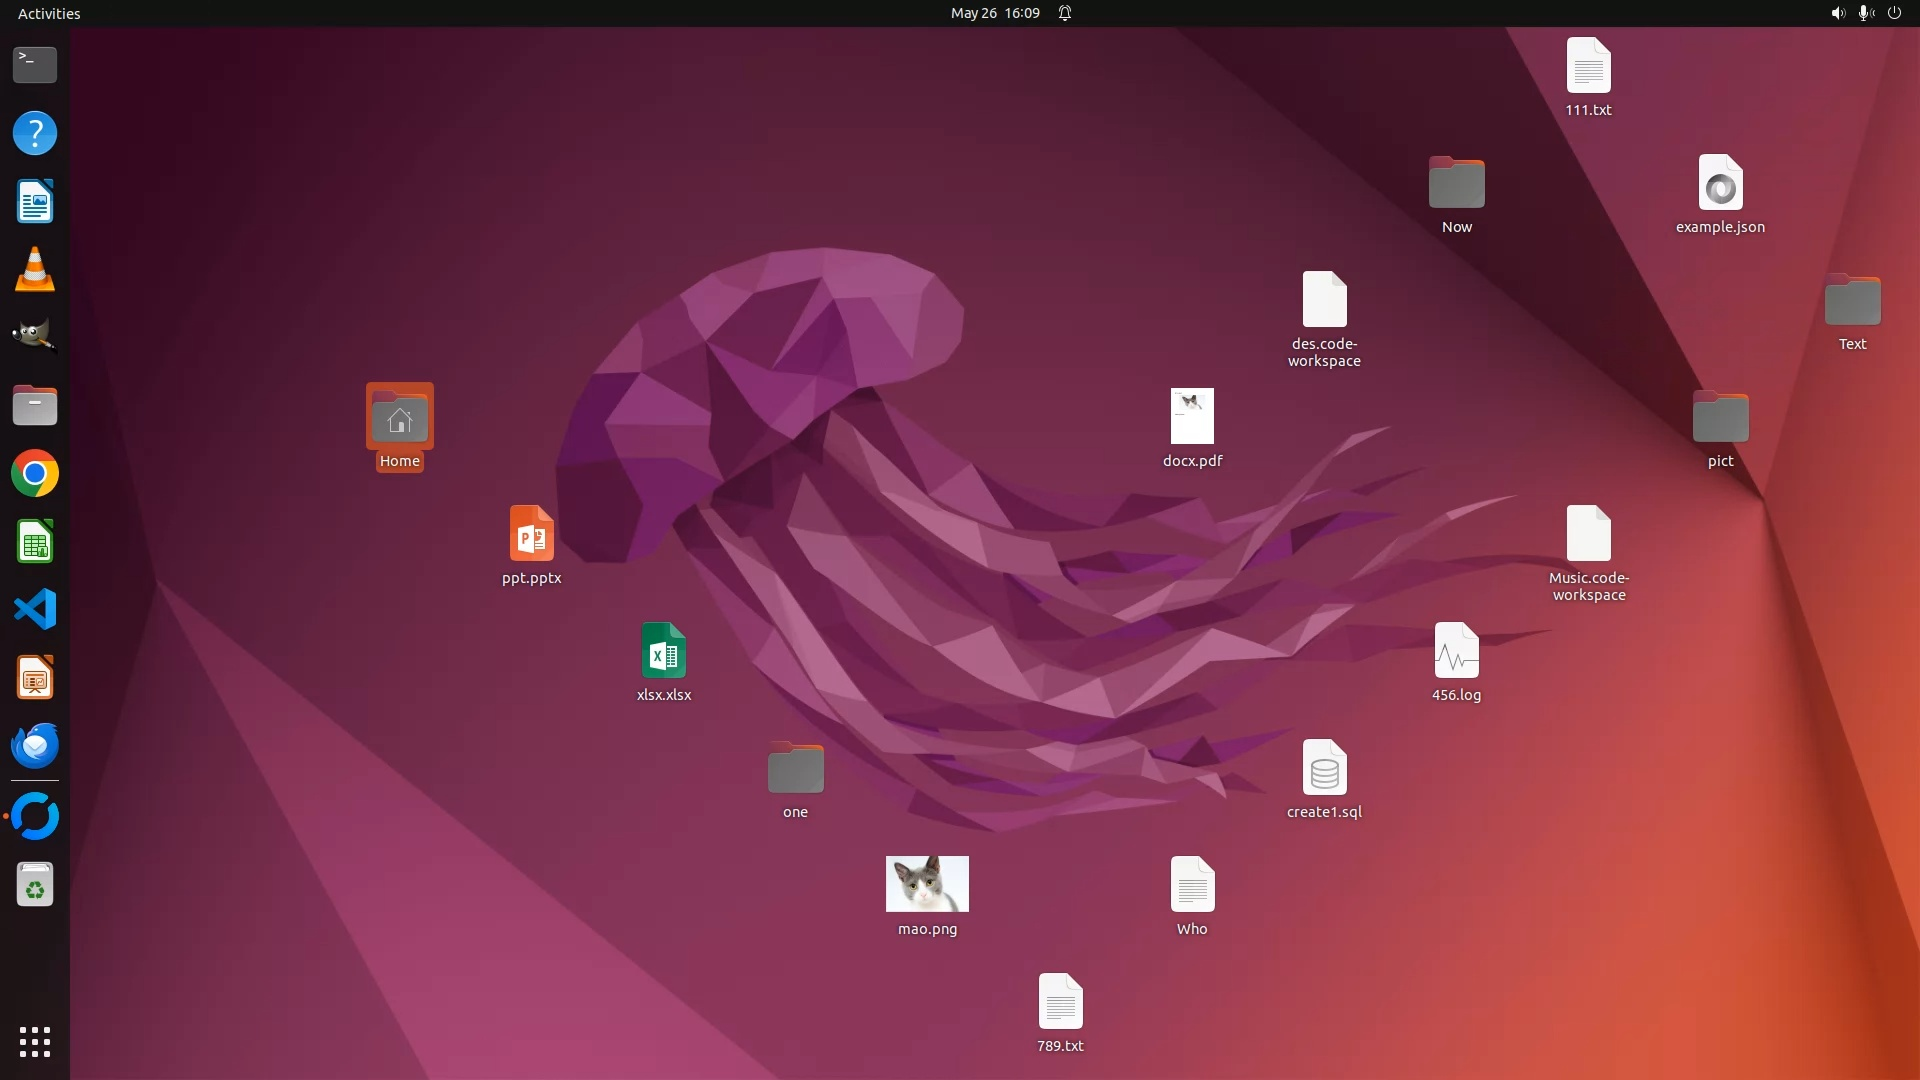Click the Trash icon in dock
The height and width of the screenshot is (1080, 1920).
pyautogui.click(x=35, y=885)
